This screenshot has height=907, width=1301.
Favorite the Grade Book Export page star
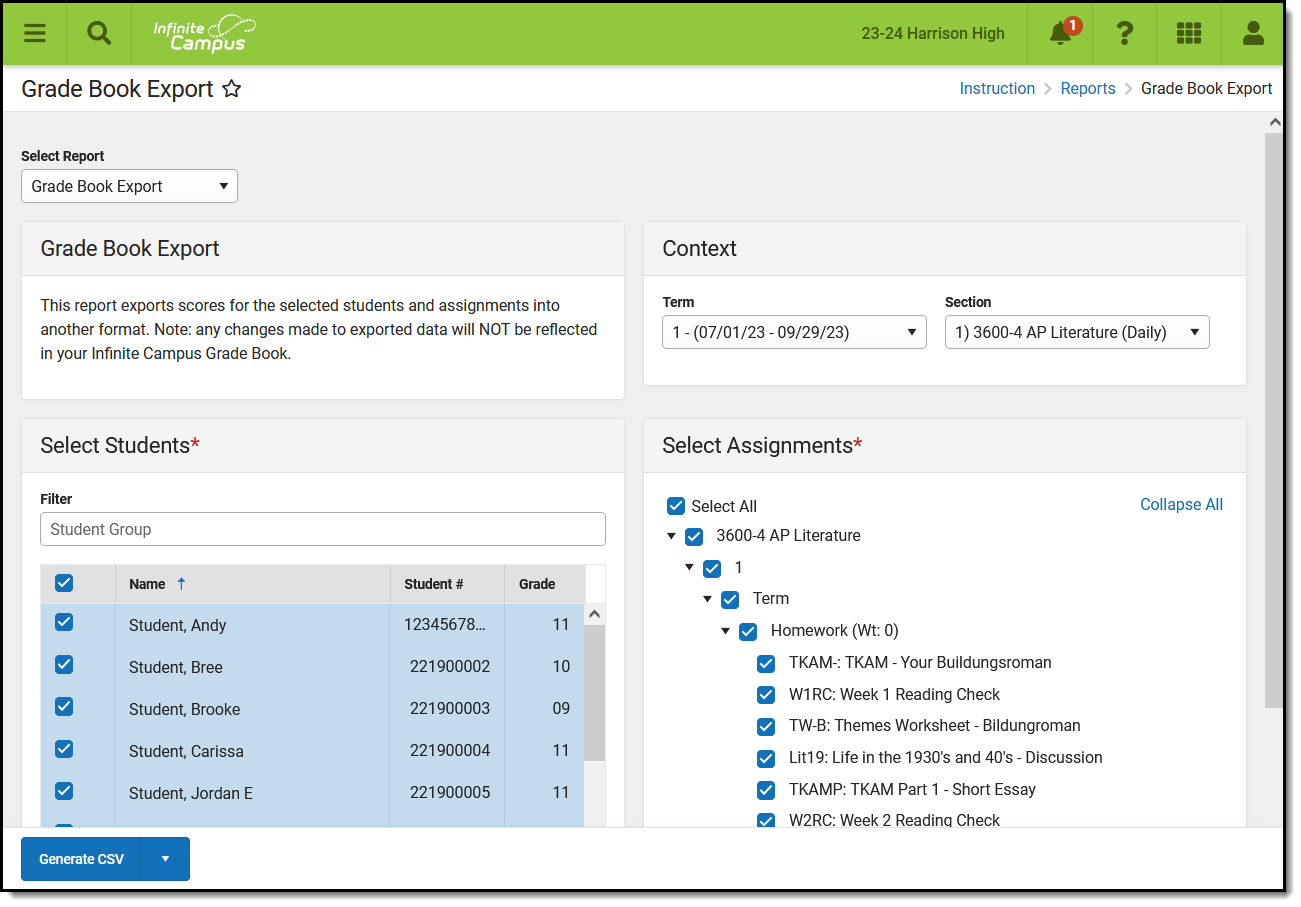pyautogui.click(x=231, y=89)
